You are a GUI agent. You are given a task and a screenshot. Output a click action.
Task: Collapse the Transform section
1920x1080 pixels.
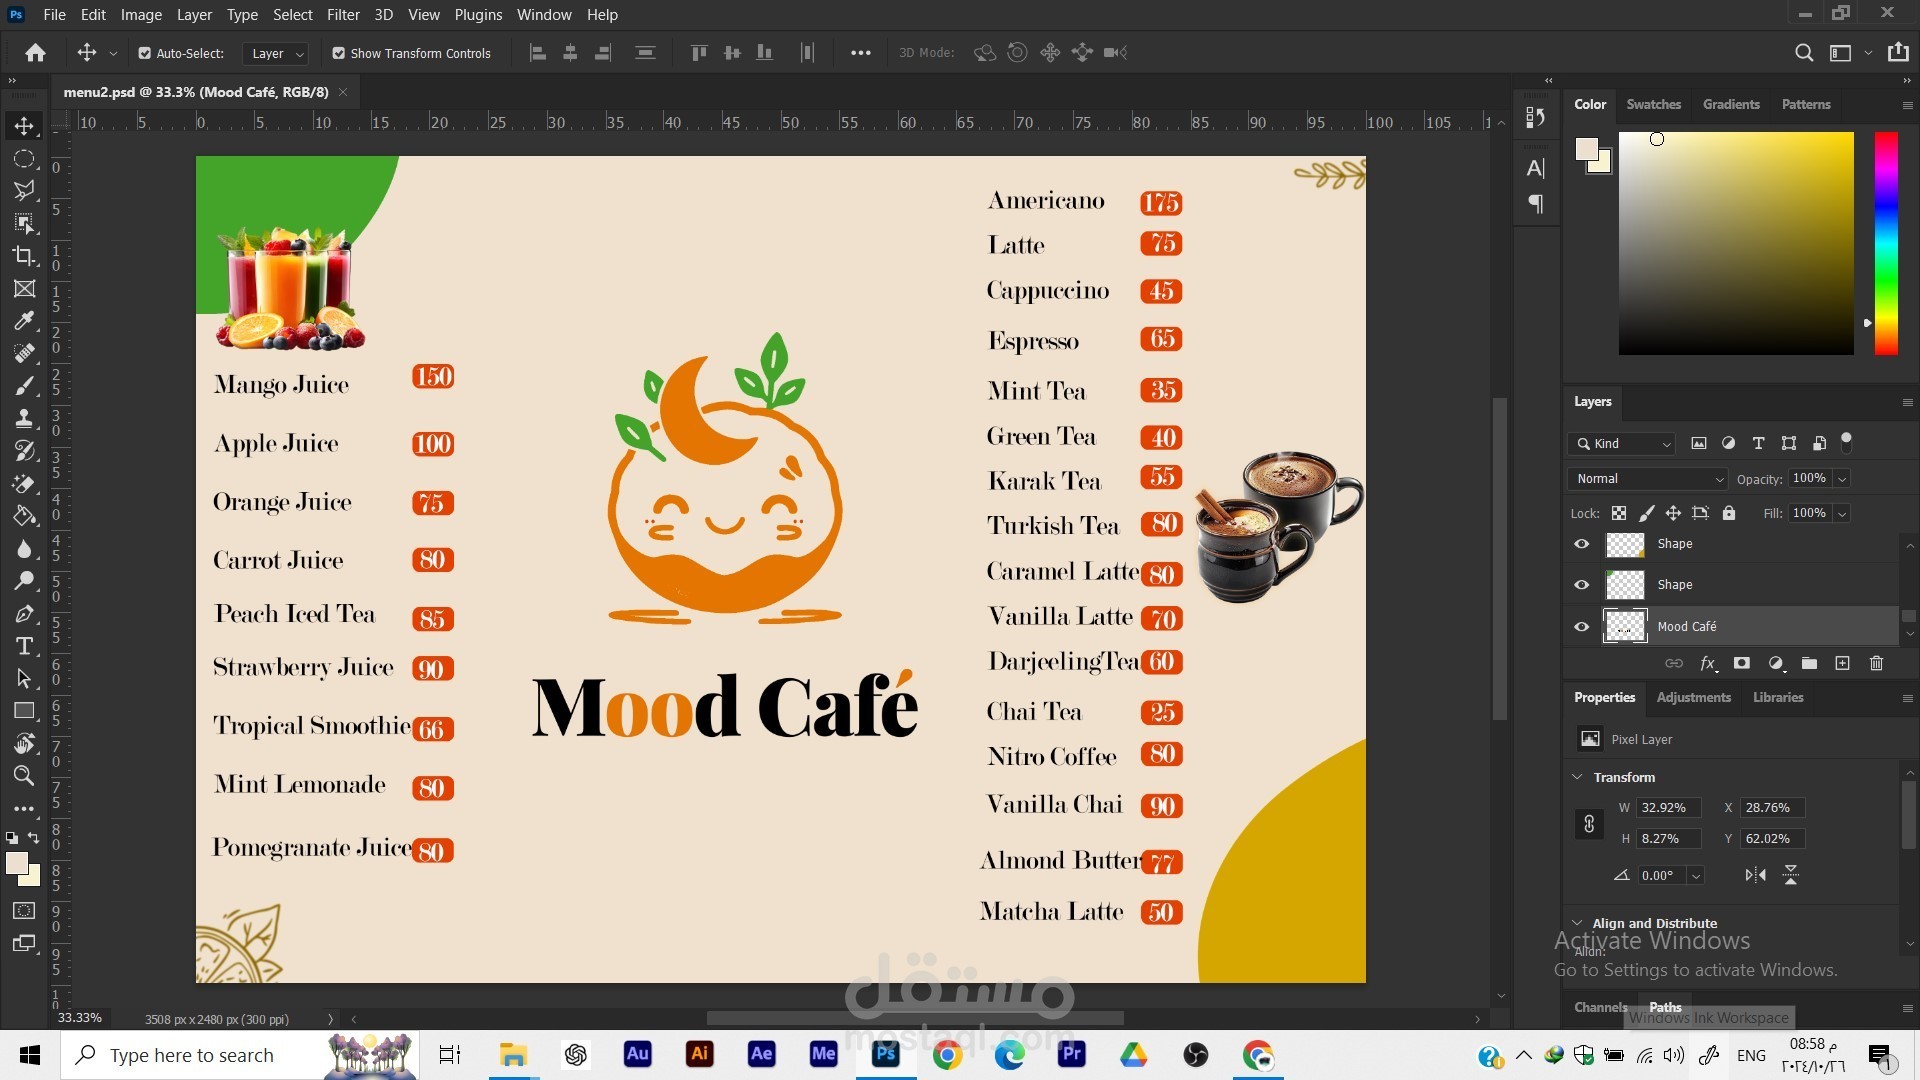click(1577, 777)
